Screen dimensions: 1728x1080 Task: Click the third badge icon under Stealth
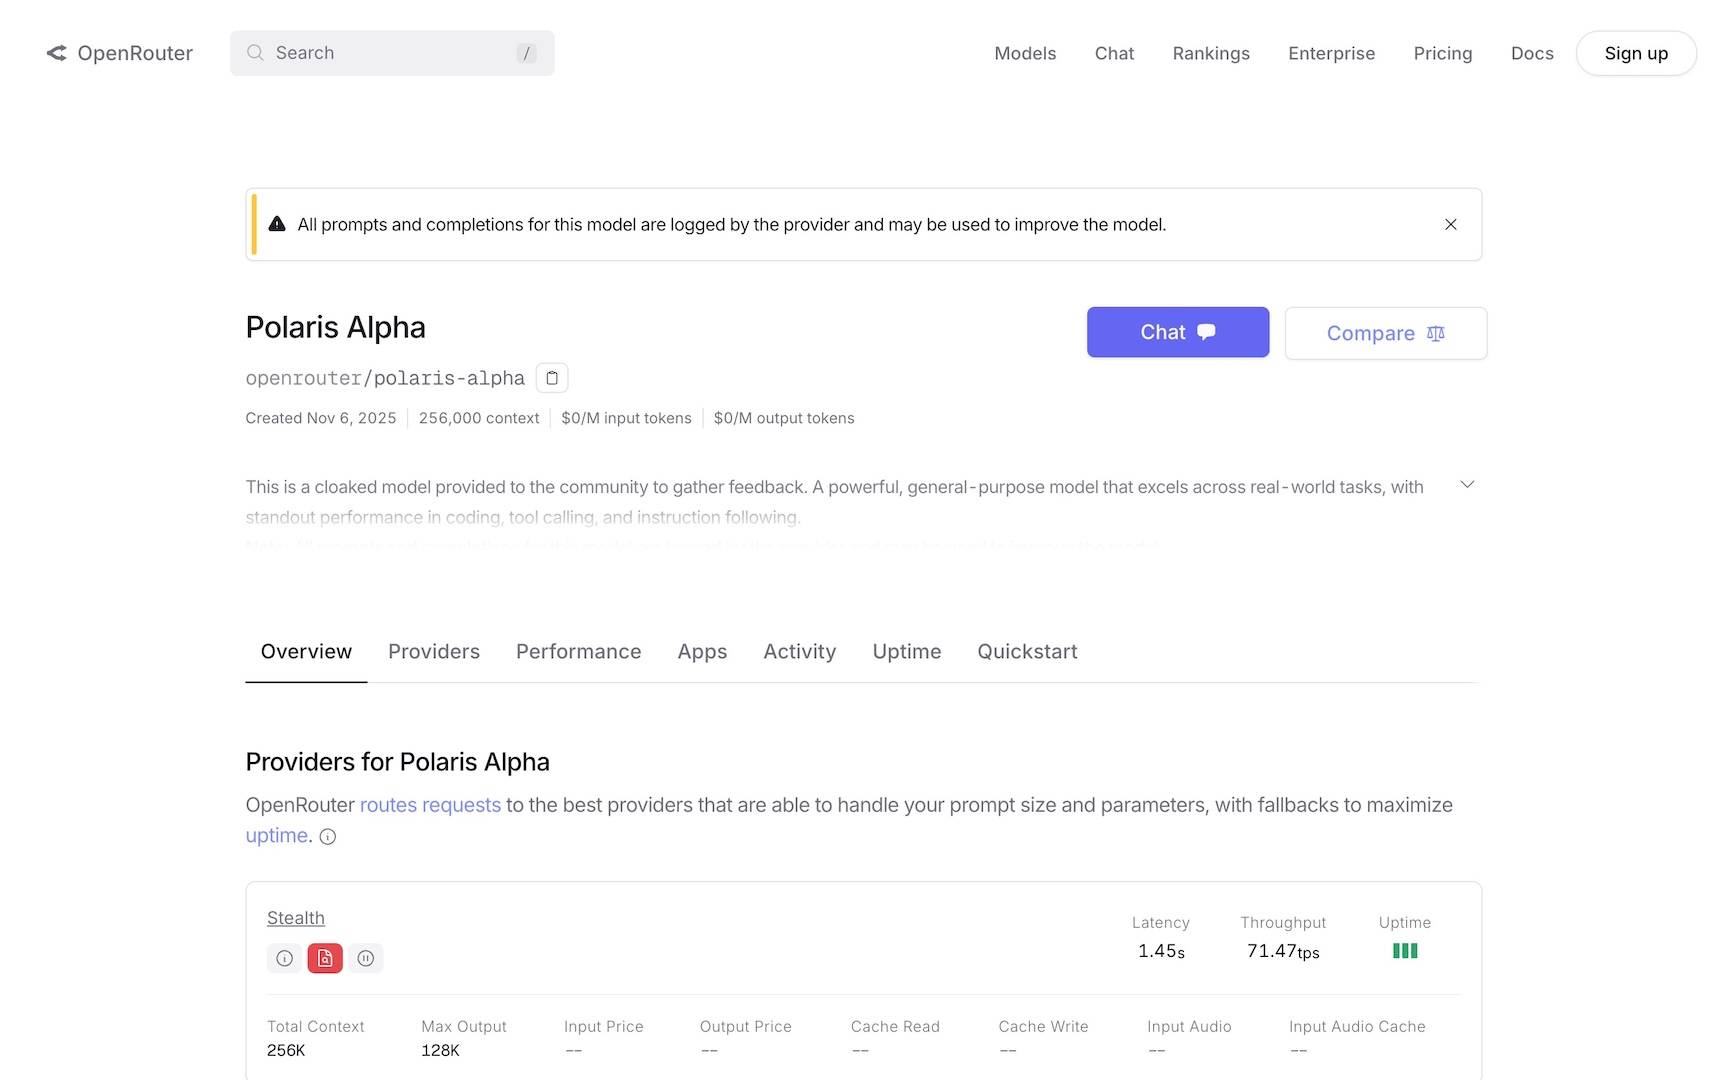(x=366, y=958)
